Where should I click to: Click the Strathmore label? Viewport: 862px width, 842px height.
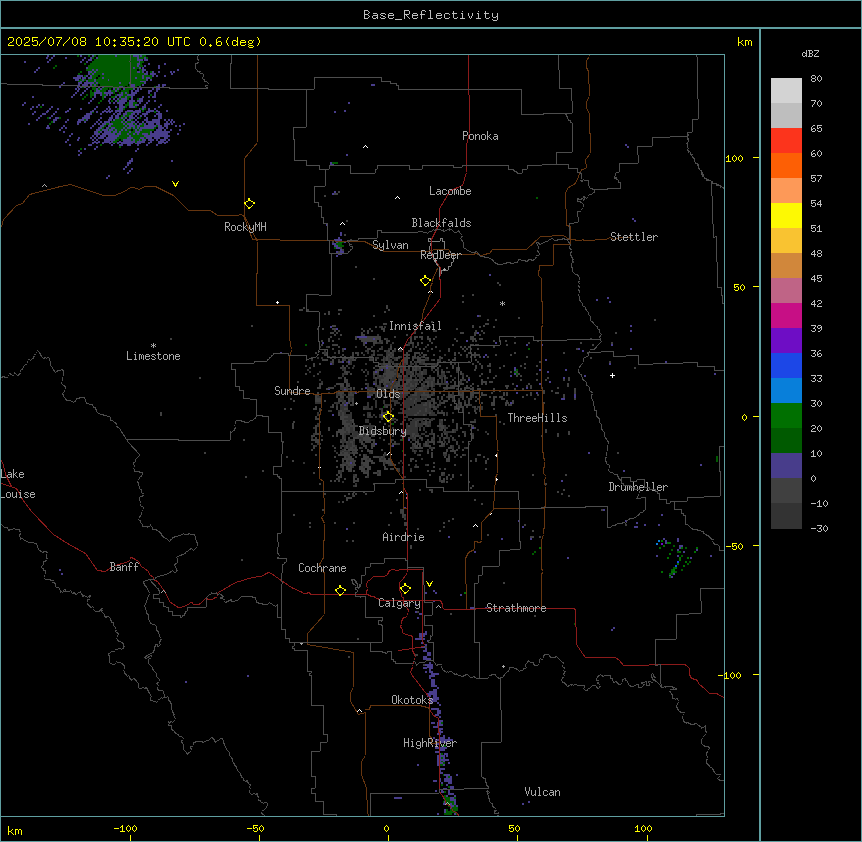516,608
